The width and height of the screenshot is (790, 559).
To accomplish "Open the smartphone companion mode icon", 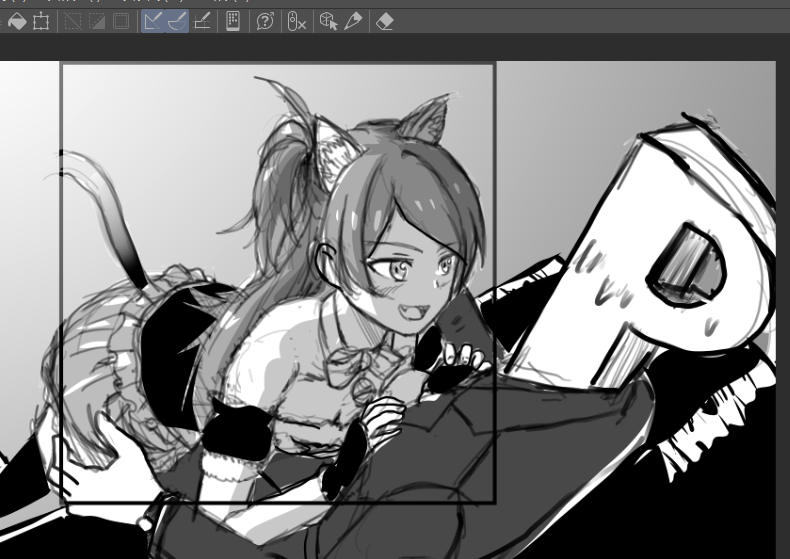I will click(x=233, y=22).
